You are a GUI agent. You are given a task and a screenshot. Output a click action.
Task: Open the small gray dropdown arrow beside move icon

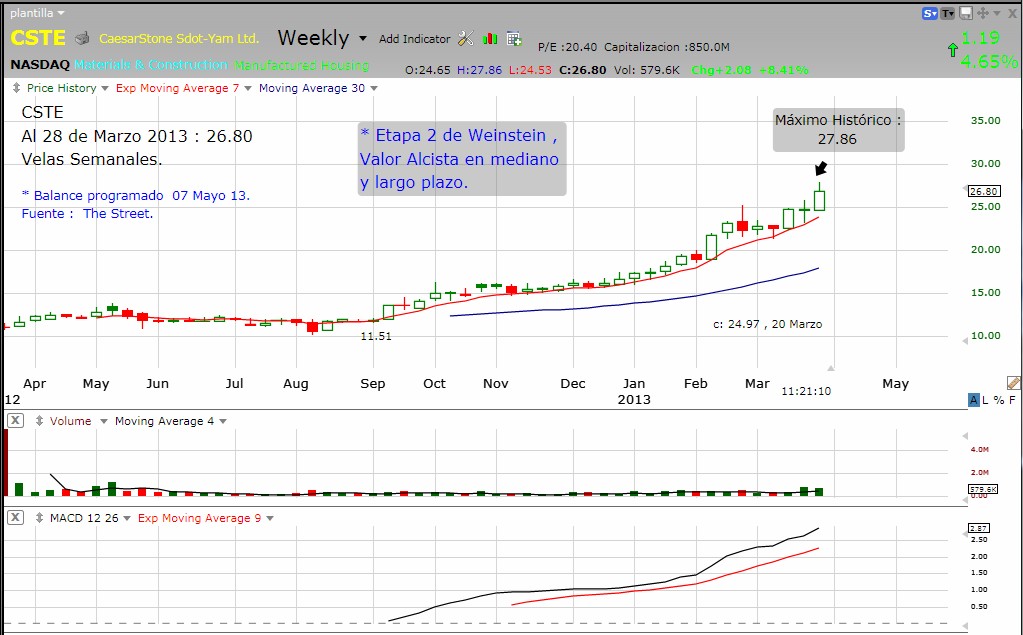[997, 13]
